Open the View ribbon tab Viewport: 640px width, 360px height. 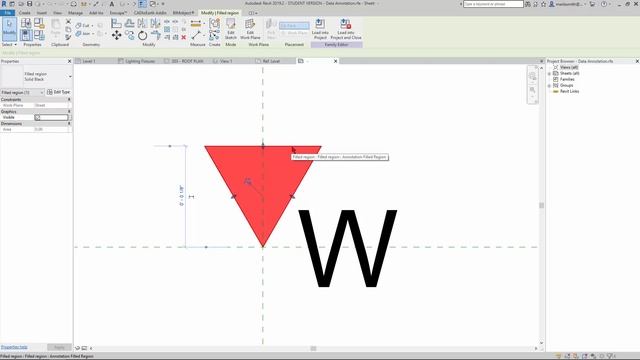click(58, 13)
